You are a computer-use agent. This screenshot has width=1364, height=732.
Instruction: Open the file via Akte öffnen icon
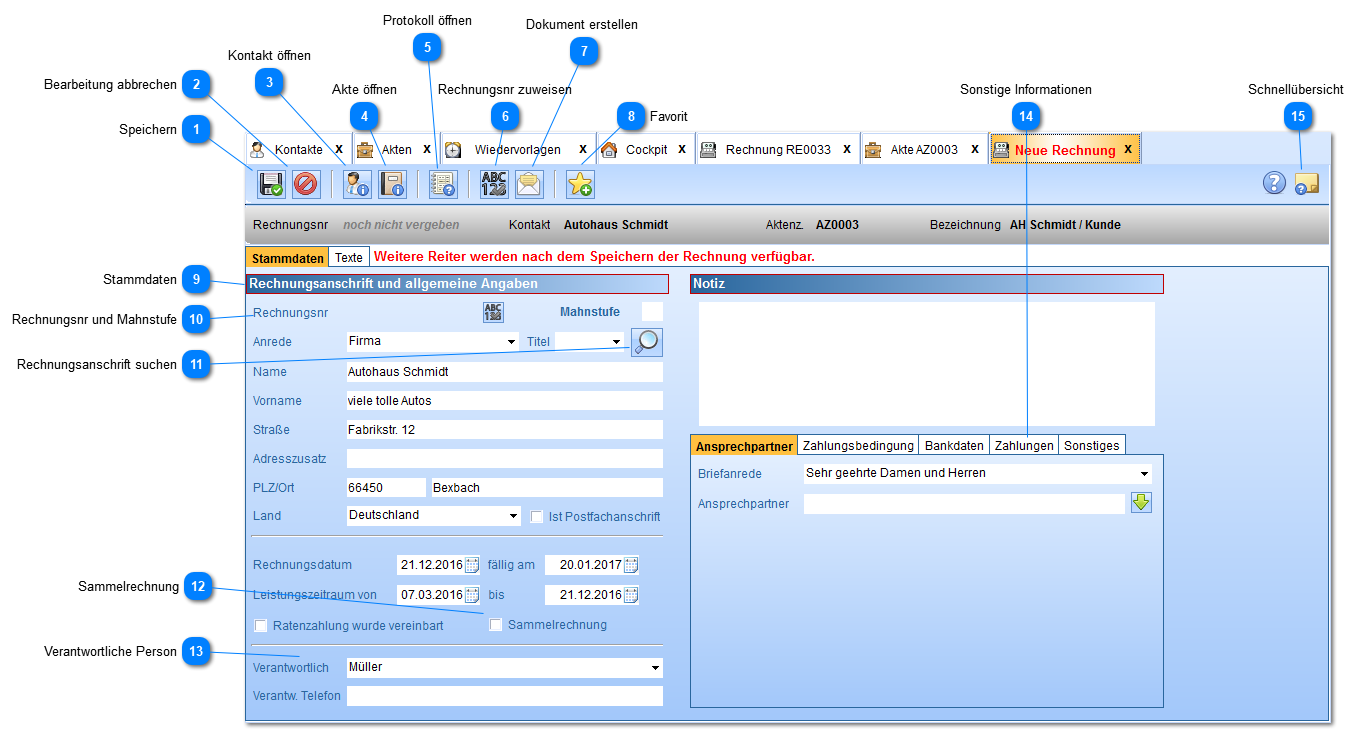pos(392,184)
